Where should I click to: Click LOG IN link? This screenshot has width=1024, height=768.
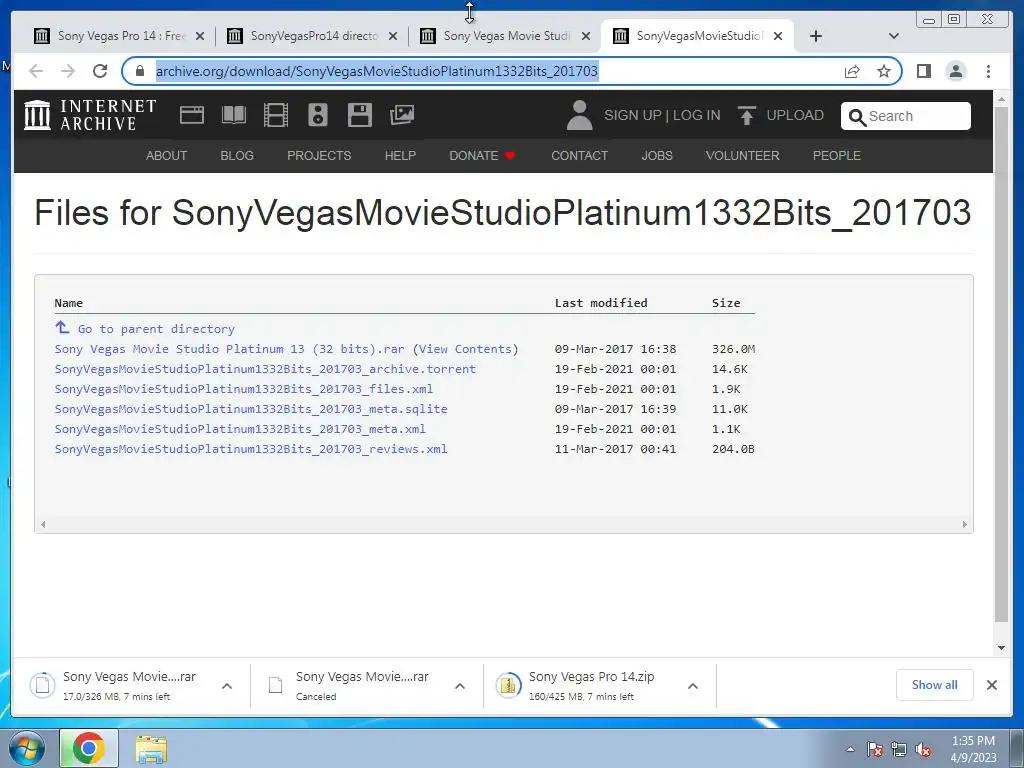pyautogui.click(x=697, y=115)
